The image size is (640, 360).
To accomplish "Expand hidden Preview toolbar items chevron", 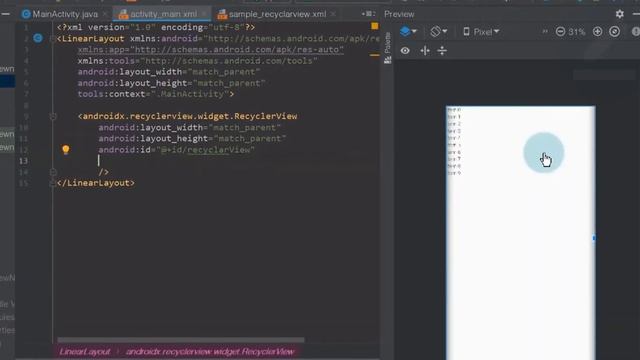I will [x=544, y=31].
